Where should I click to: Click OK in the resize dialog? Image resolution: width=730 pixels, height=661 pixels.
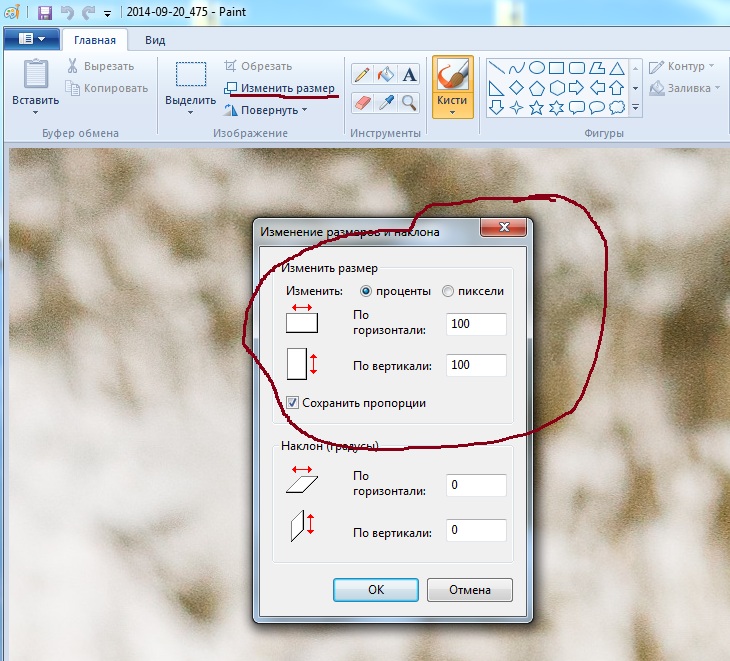376,590
